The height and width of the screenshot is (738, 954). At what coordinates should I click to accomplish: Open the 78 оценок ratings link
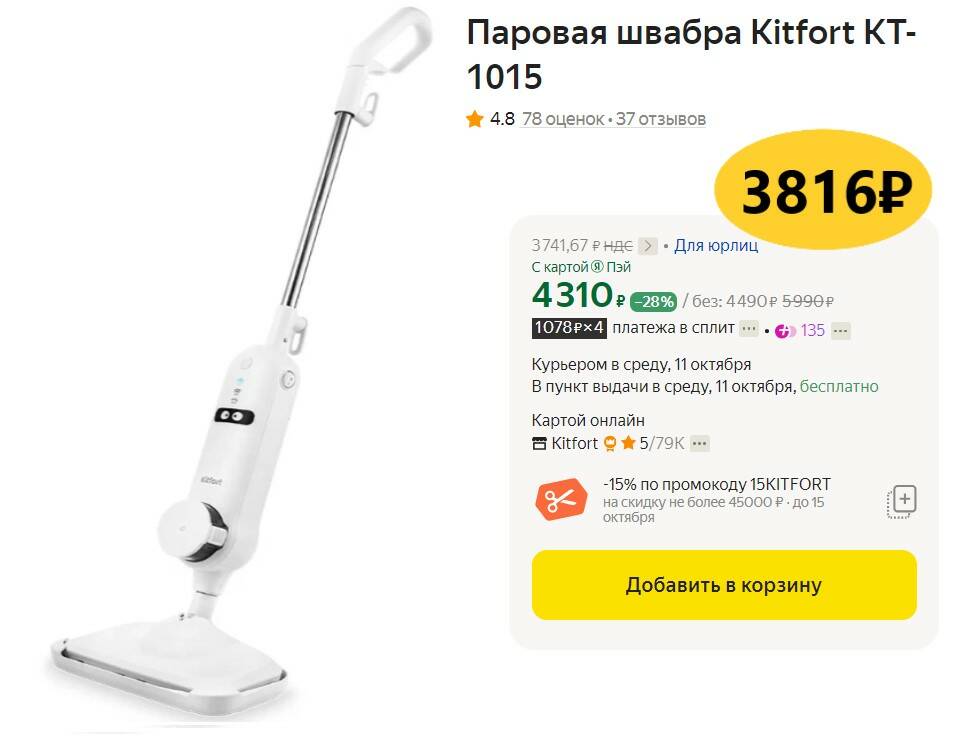(x=563, y=119)
